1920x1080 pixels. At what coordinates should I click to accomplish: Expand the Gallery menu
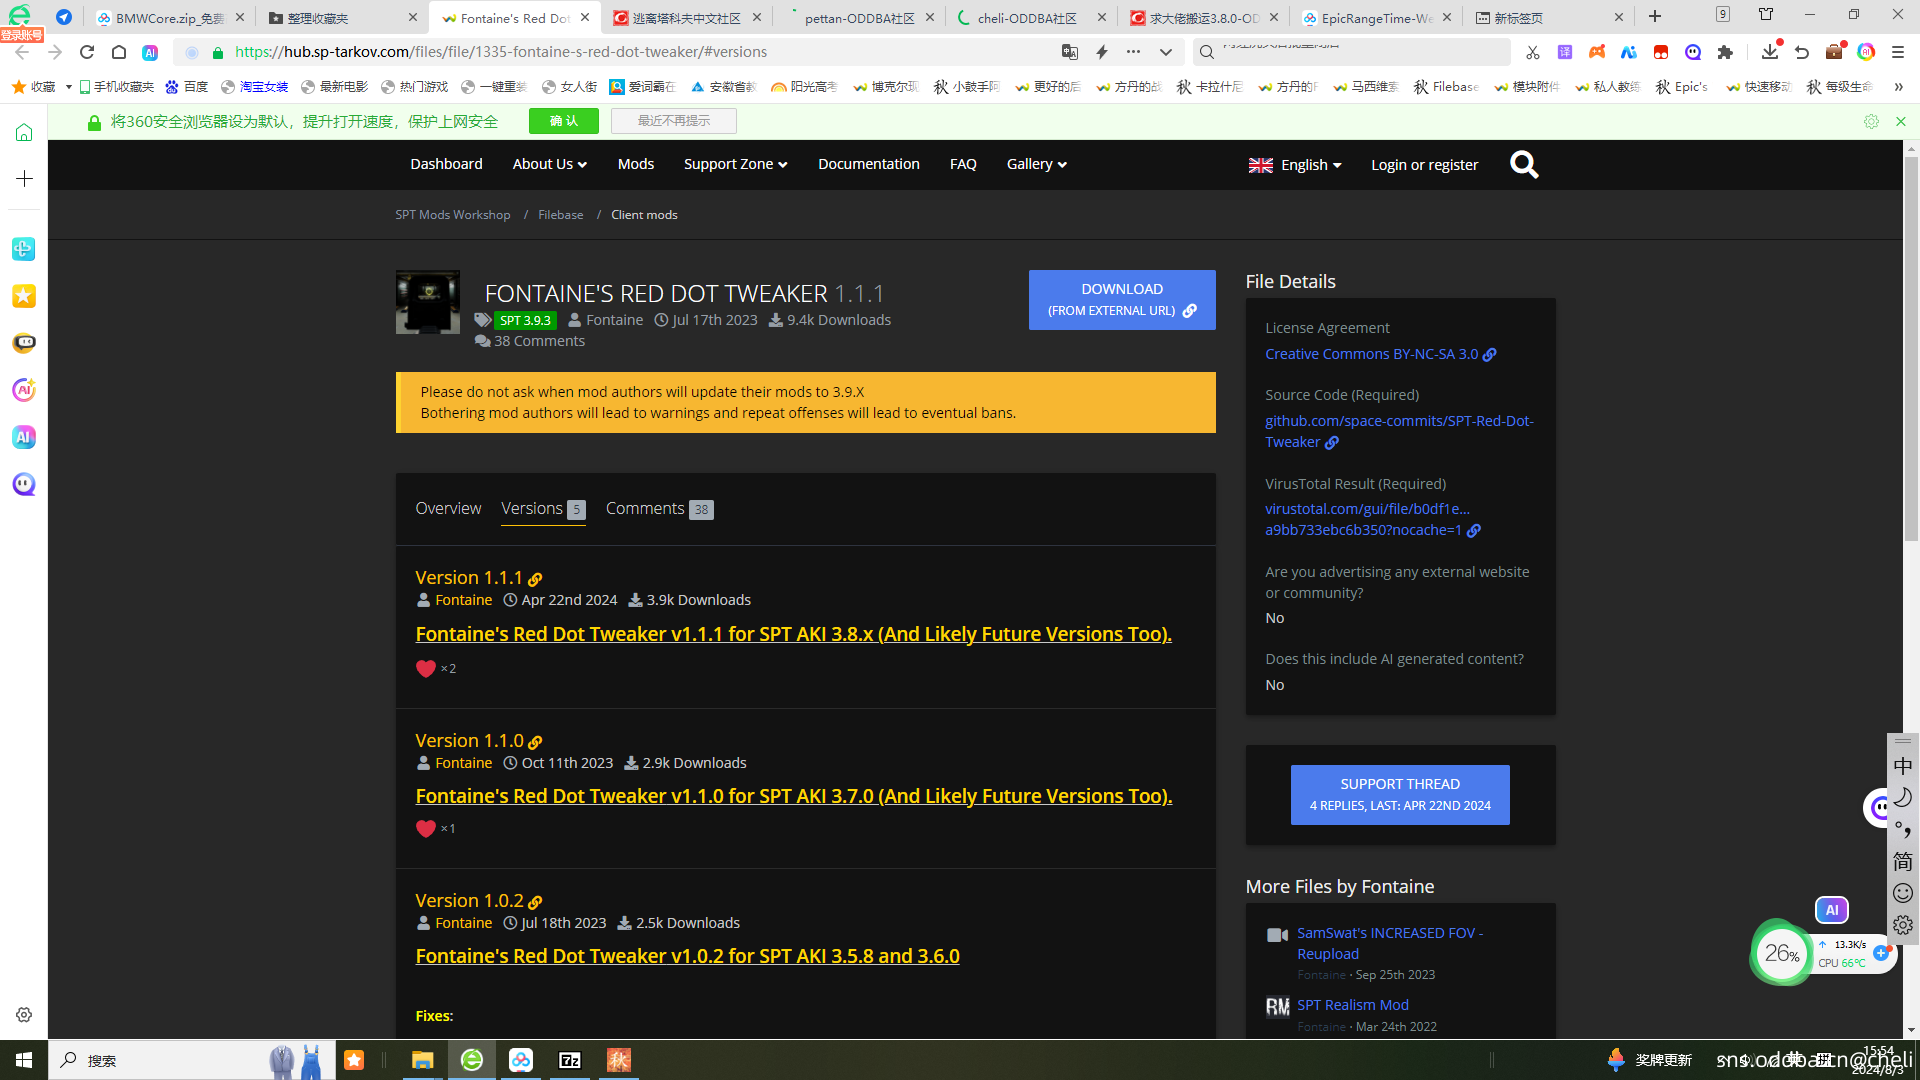[x=1036, y=164]
